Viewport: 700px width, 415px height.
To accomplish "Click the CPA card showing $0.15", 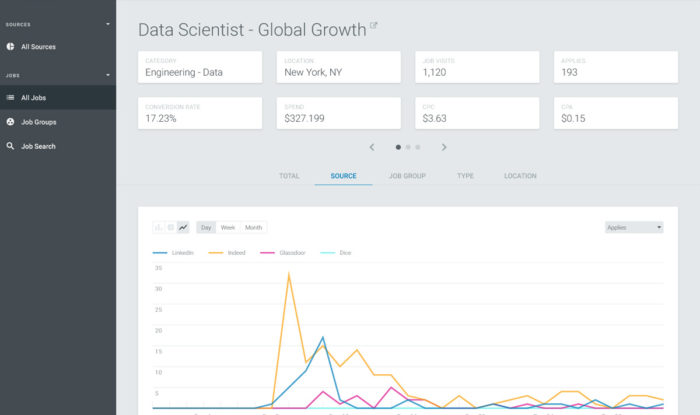I will point(616,113).
